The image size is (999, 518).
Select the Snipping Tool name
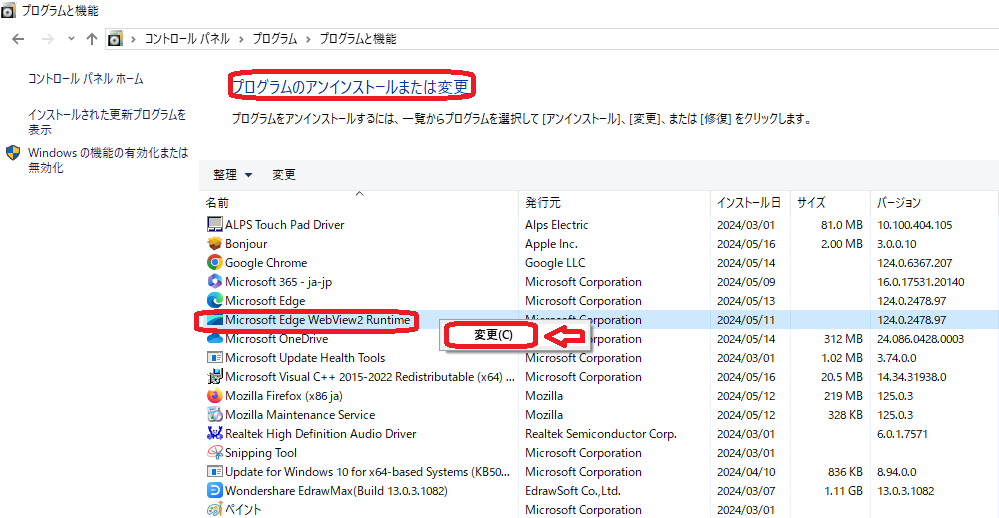pyautogui.click(x=261, y=452)
